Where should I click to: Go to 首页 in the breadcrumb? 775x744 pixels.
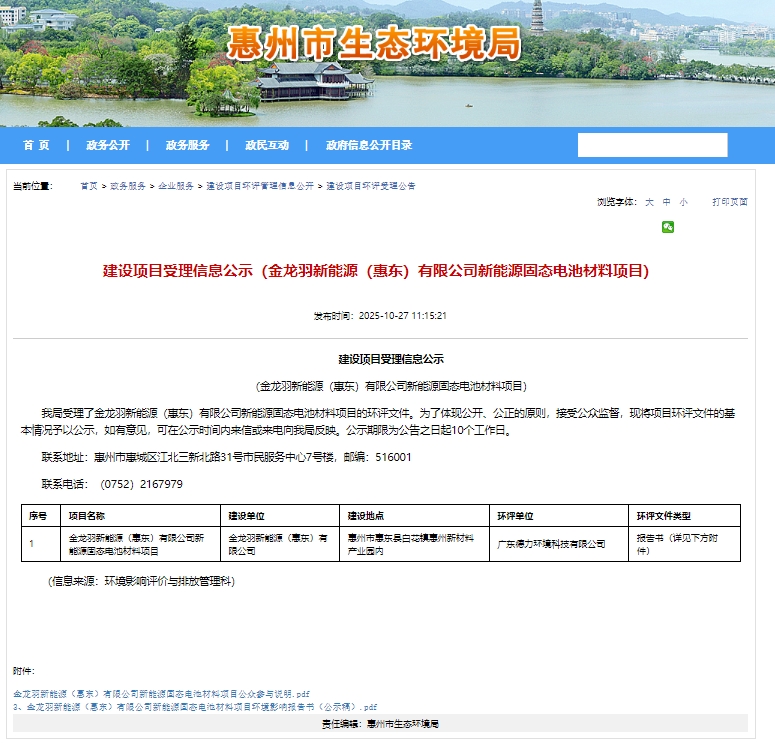pyautogui.click(x=89, y=186)
